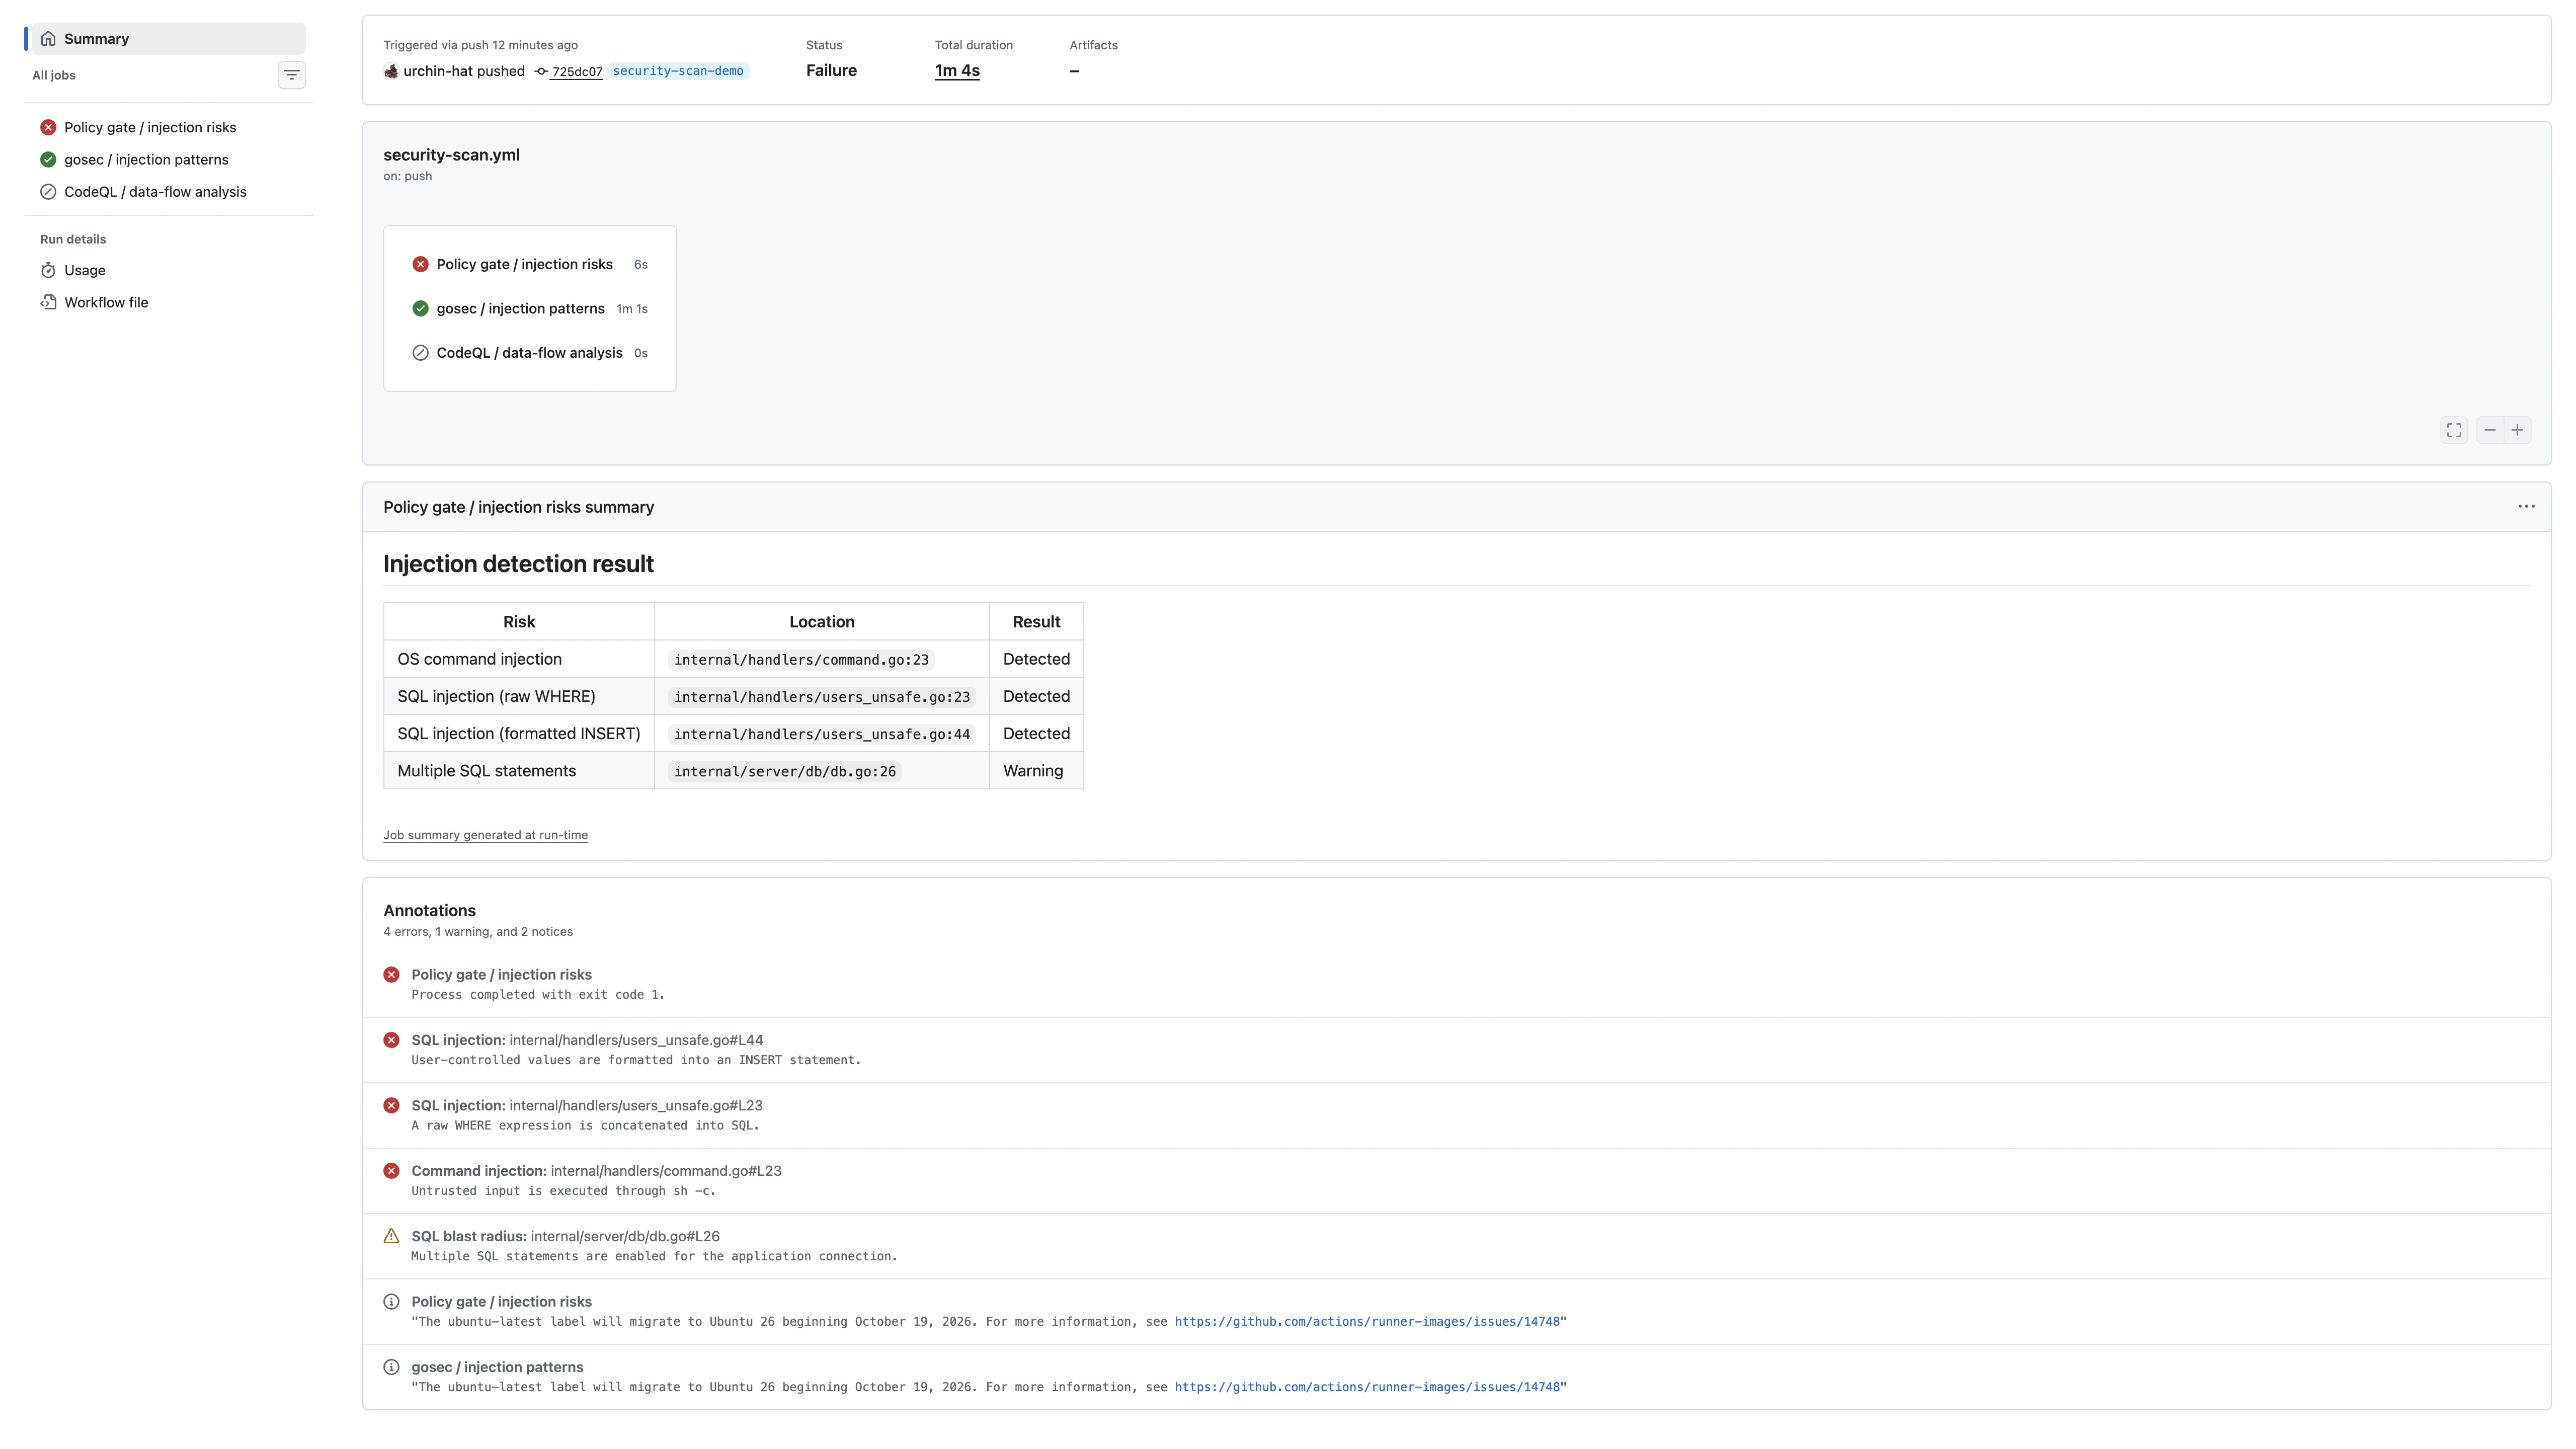This screenshot has height=1449, width=2576.
Task: Open runner-images link in Policy gate notice
Action: [1367, 1322]
